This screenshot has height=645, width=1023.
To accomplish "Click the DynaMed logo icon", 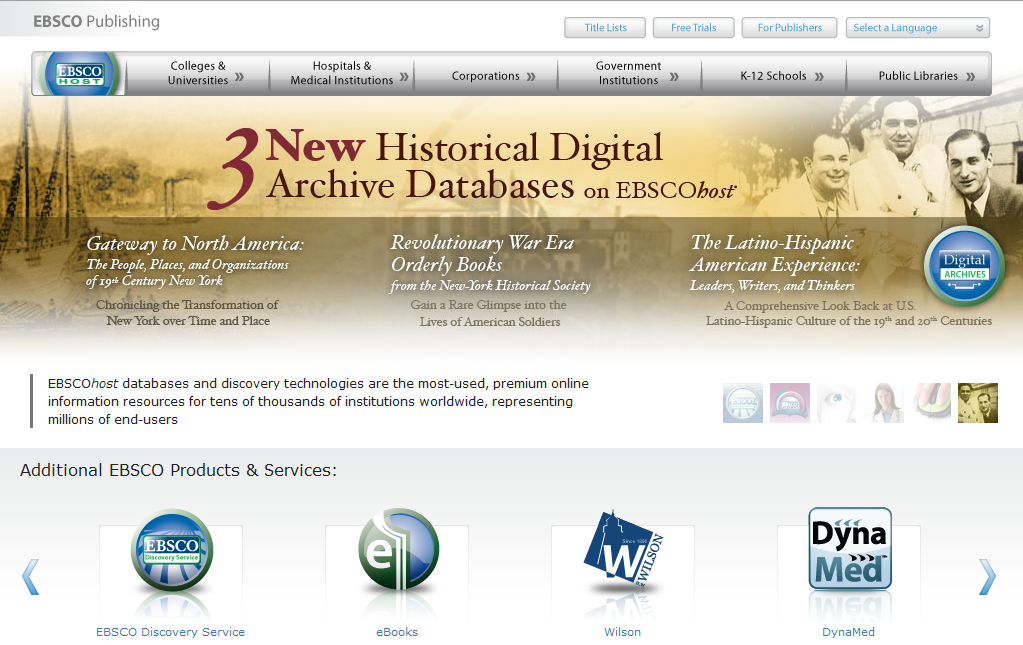I will (x=850, y=548).
